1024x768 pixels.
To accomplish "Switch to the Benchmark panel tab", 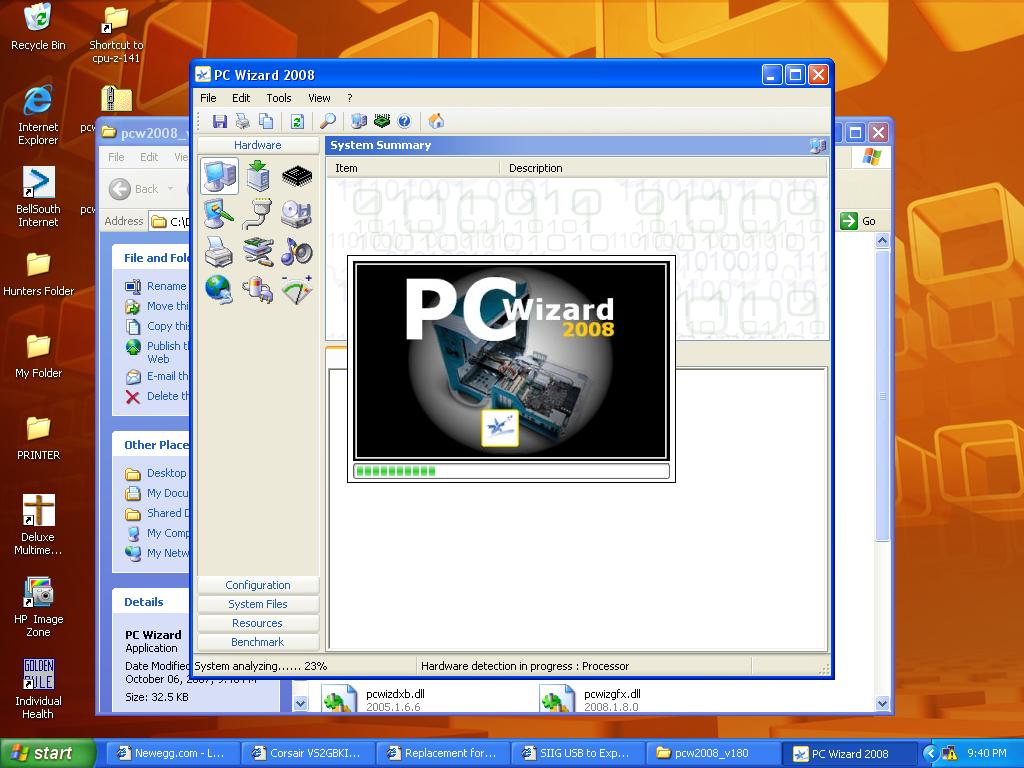I will click(258, 642).
